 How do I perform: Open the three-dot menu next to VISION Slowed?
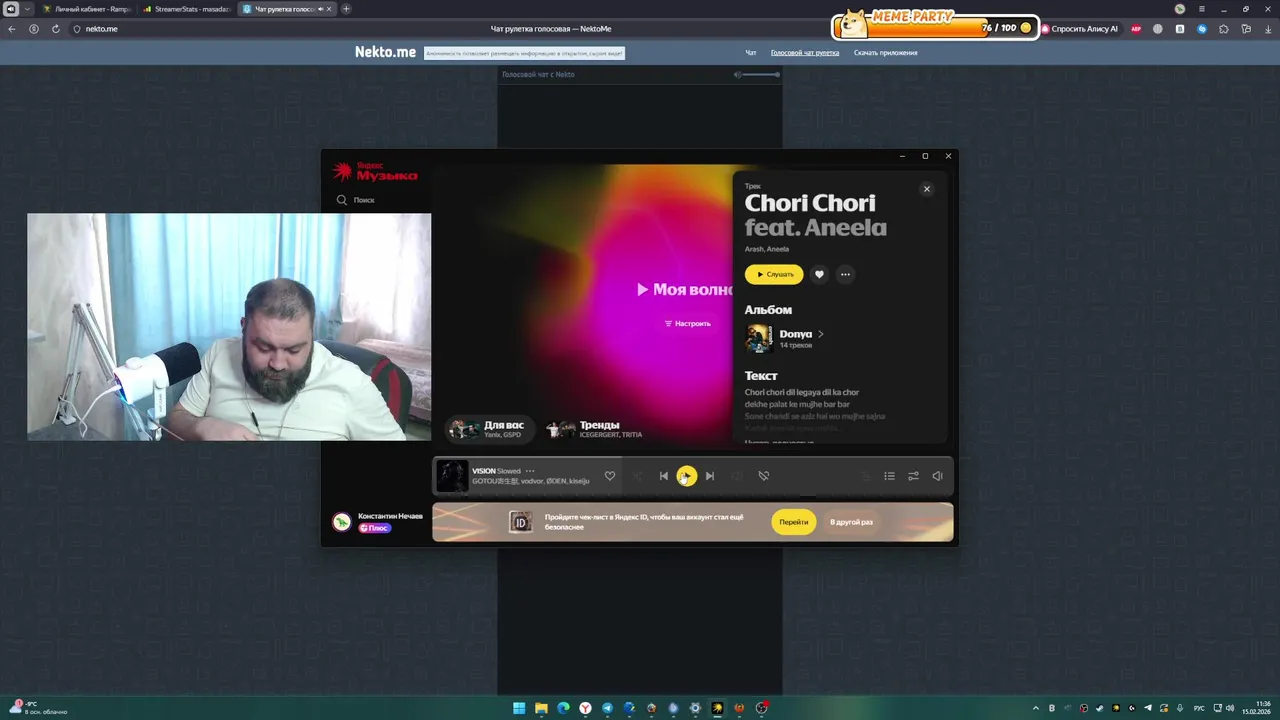(x=530, y=471)
